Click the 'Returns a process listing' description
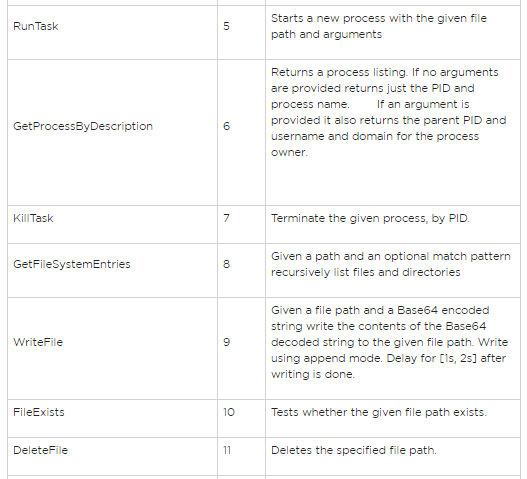Screen dimensions: 527x479 point(389,112)
